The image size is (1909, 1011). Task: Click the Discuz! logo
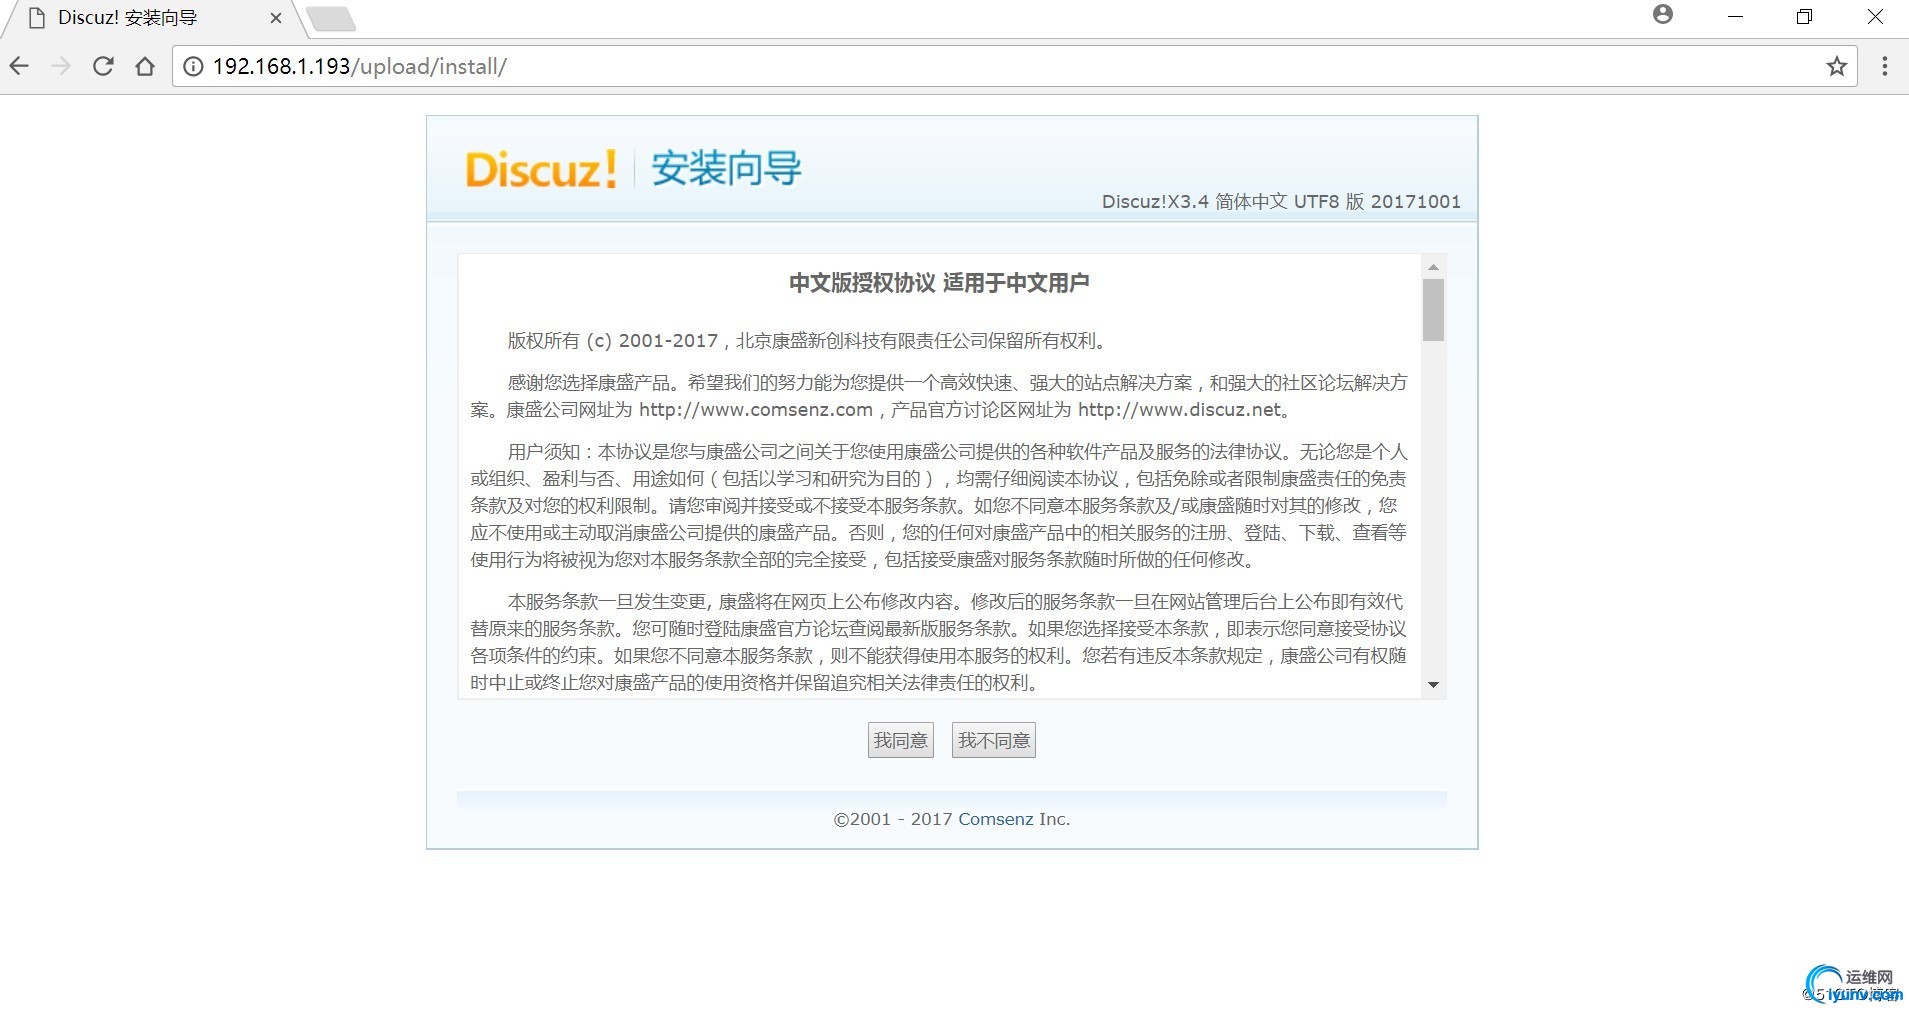pos(541,169)
